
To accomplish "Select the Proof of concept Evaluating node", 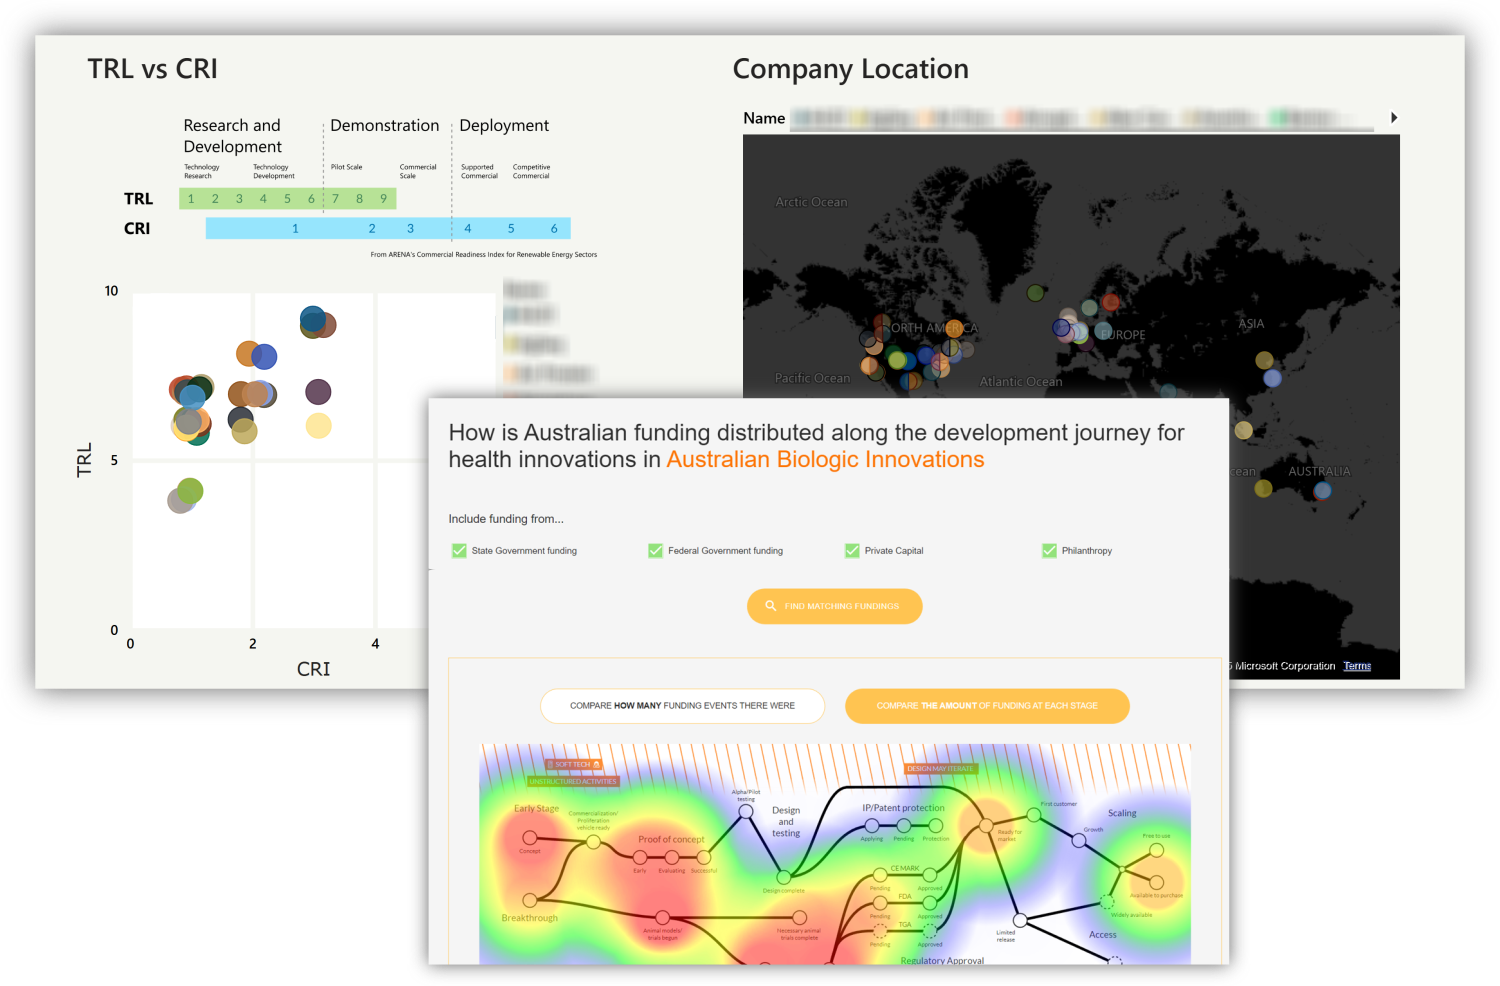I will click(672, 857).
